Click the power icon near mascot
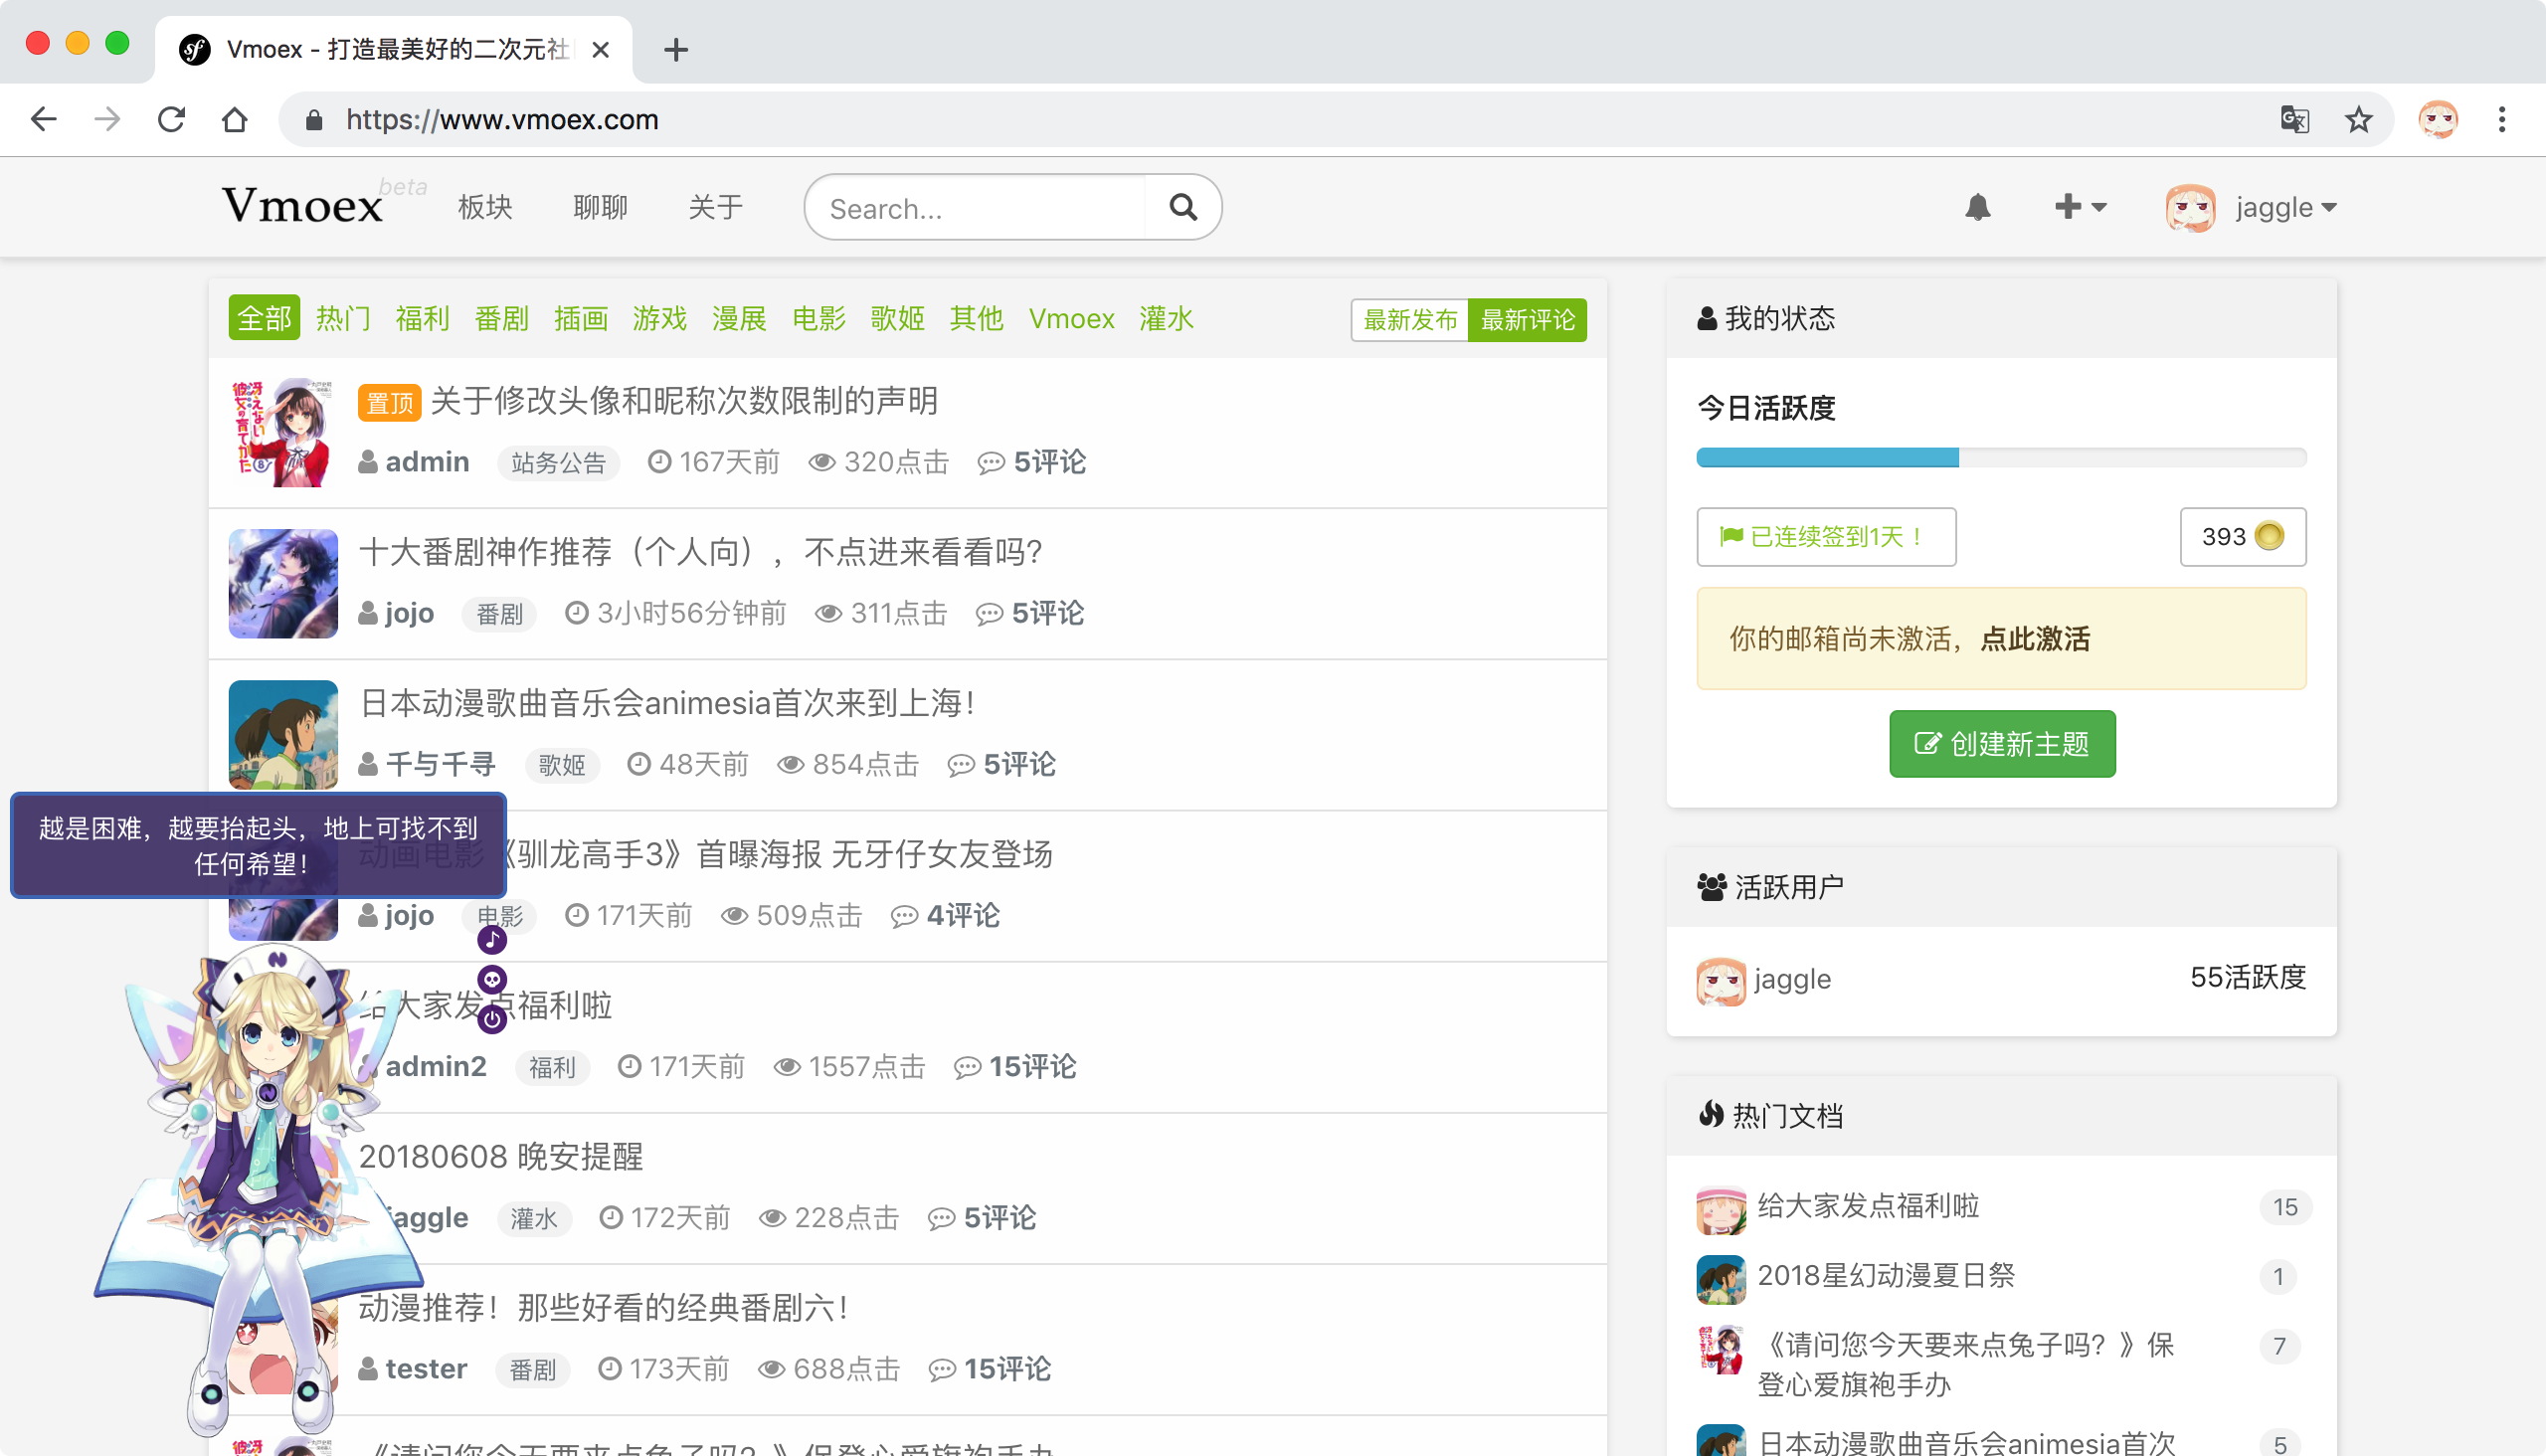Screen dimensions: 2546x1456 (491, 1019)
